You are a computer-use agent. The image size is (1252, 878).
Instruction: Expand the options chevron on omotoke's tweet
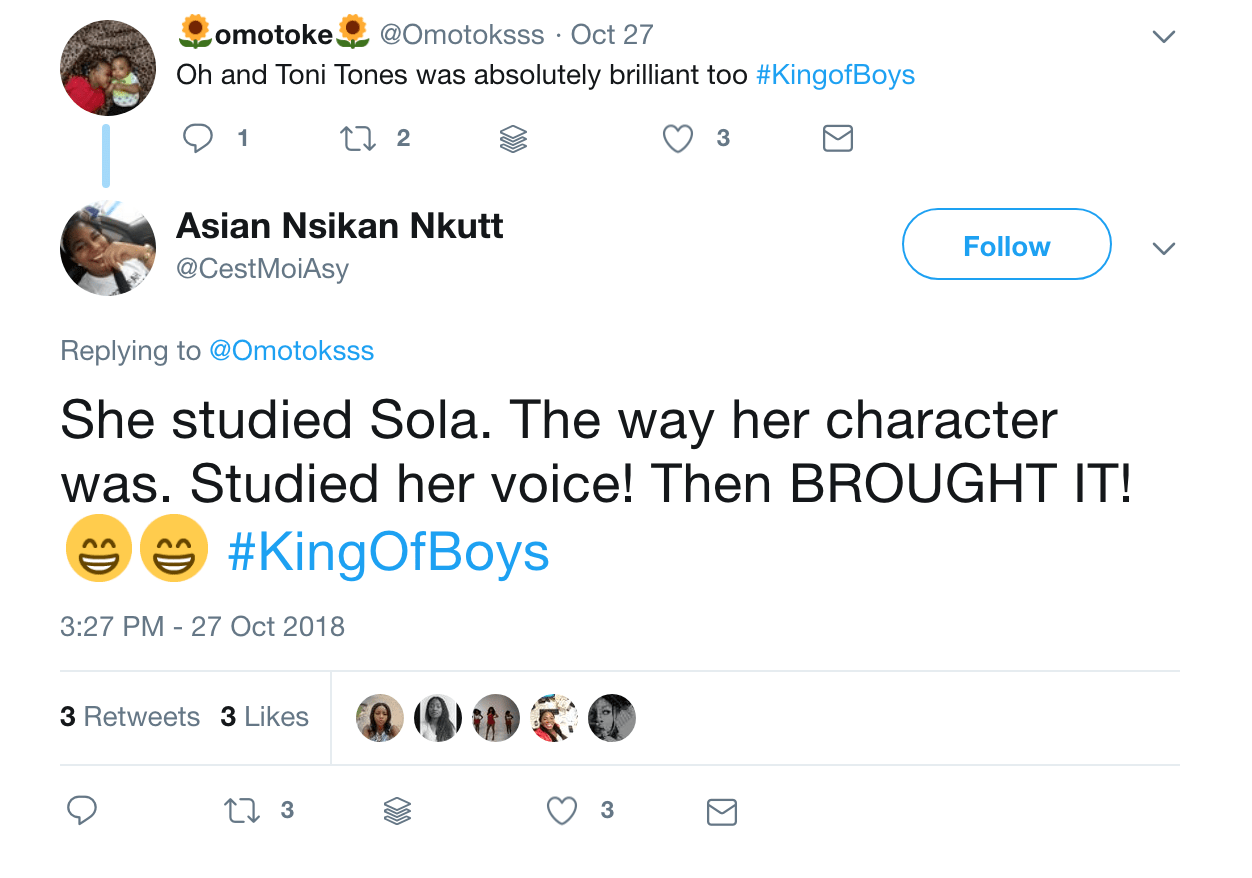pyautogui.click(x=1163, y=37)
